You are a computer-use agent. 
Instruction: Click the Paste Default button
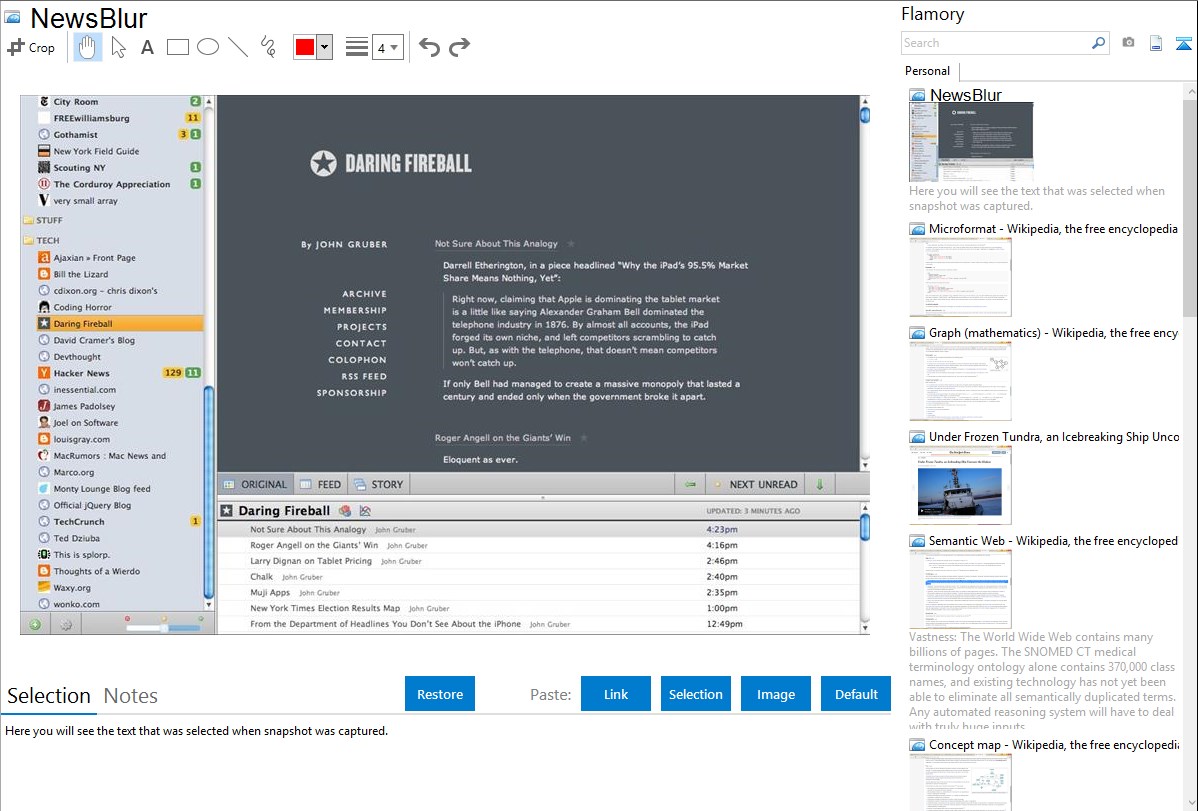(x=856, y=694)
